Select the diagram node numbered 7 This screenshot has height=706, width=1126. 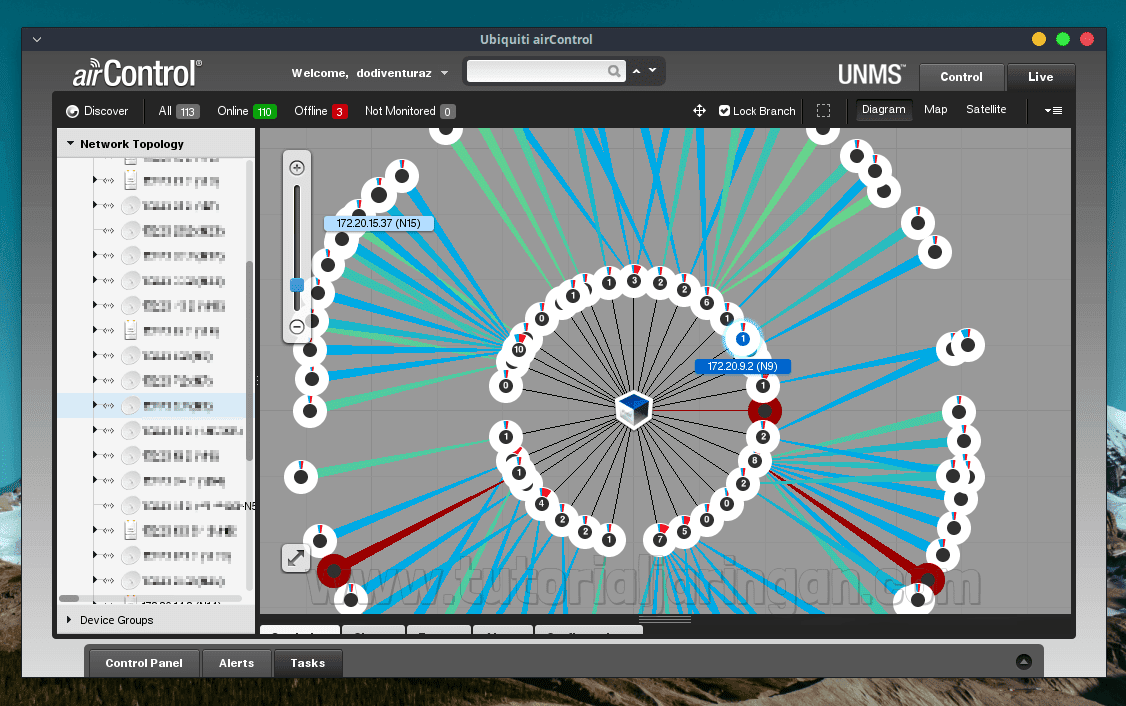[x=660, y=539]
